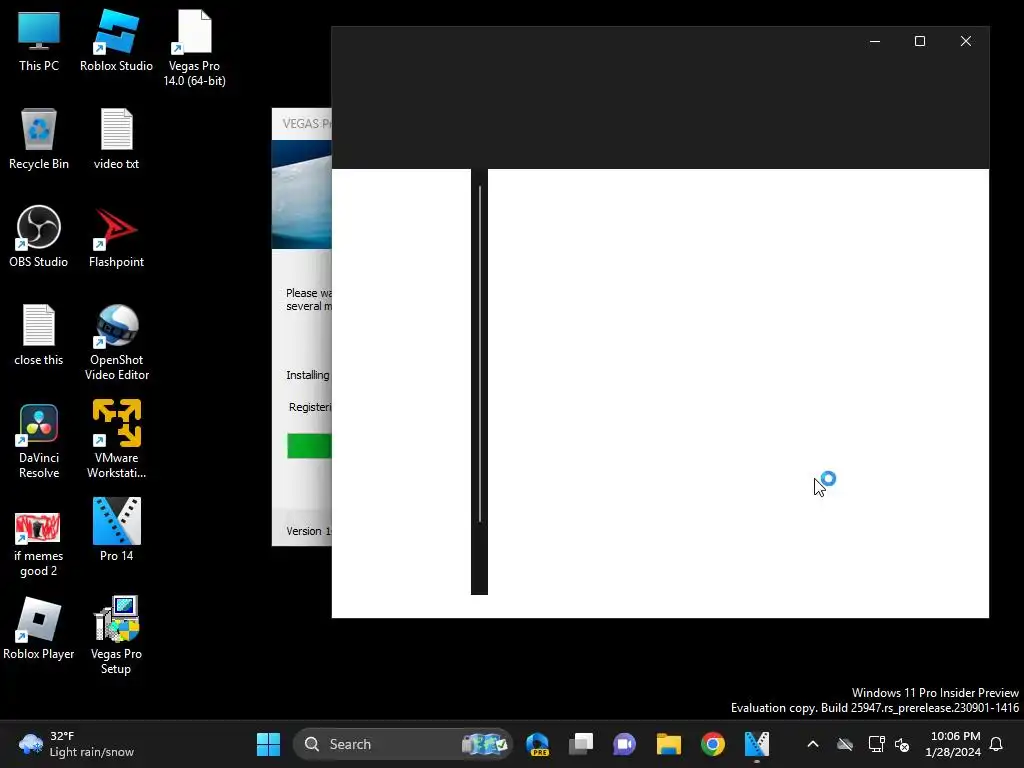Click the OneDrive tray icon
The height and width of the screenshot is (768, 1024).
[x=845, y=744]
